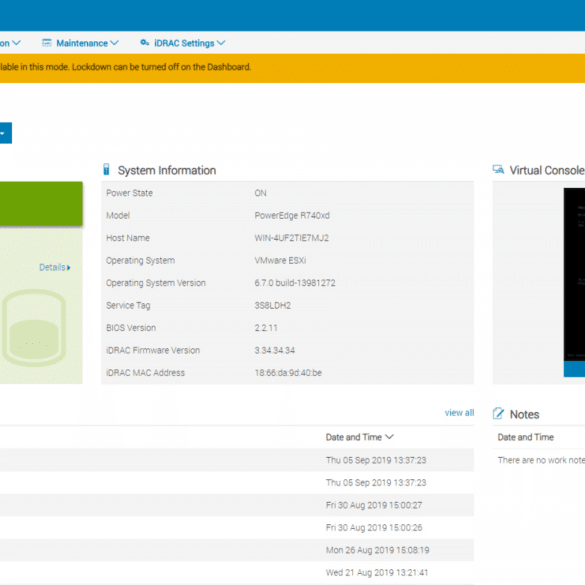Image resolution: width=585 pixels, height=585 pixels.
Task: Click the storage cylinder icon
Action: 34,328
